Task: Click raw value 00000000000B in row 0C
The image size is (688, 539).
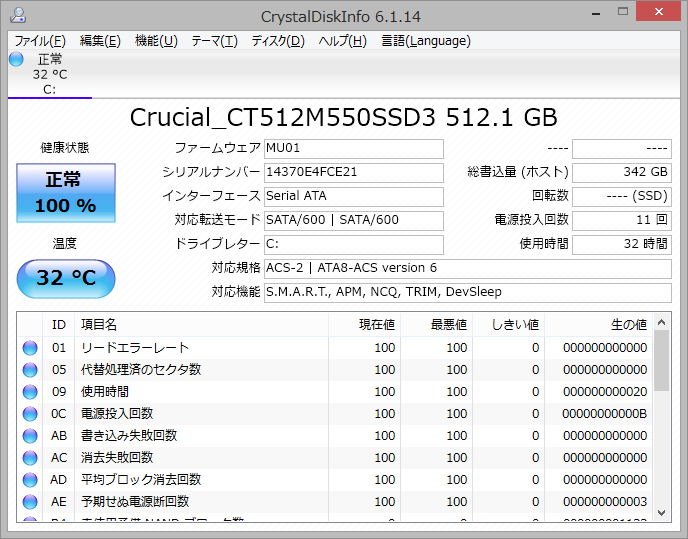Action: pos(605,414)
